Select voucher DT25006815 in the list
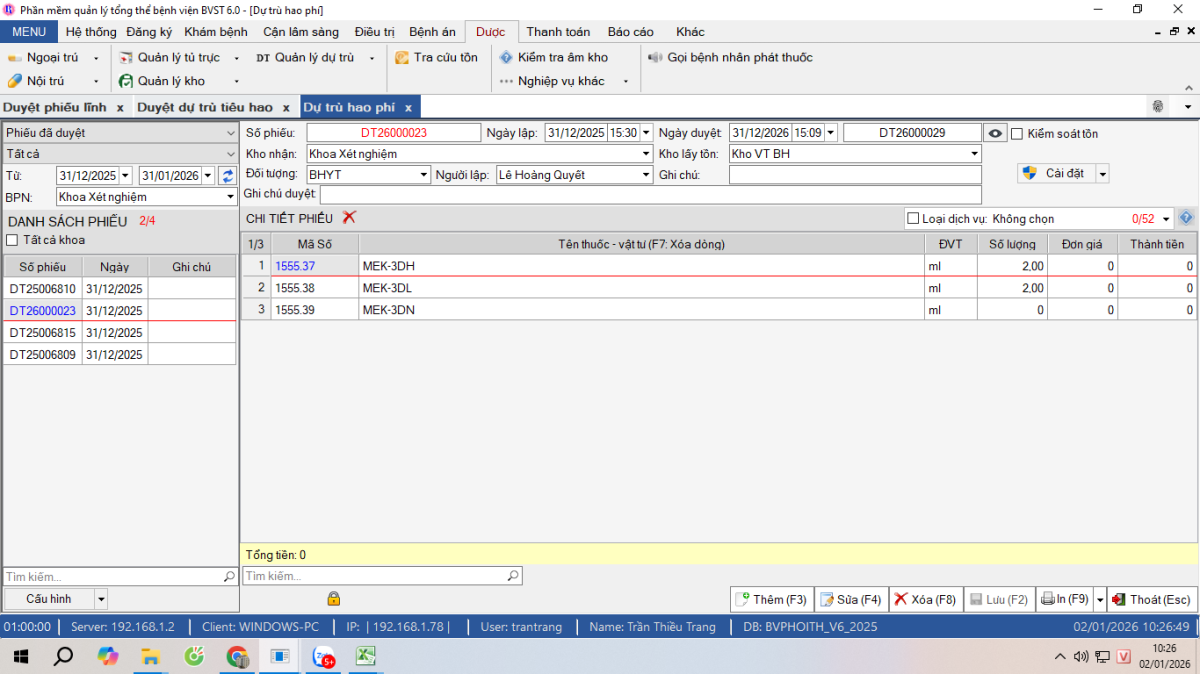The height and width of the screenshot is (674, 1200). pyautogui.click(x=42, y=333)
